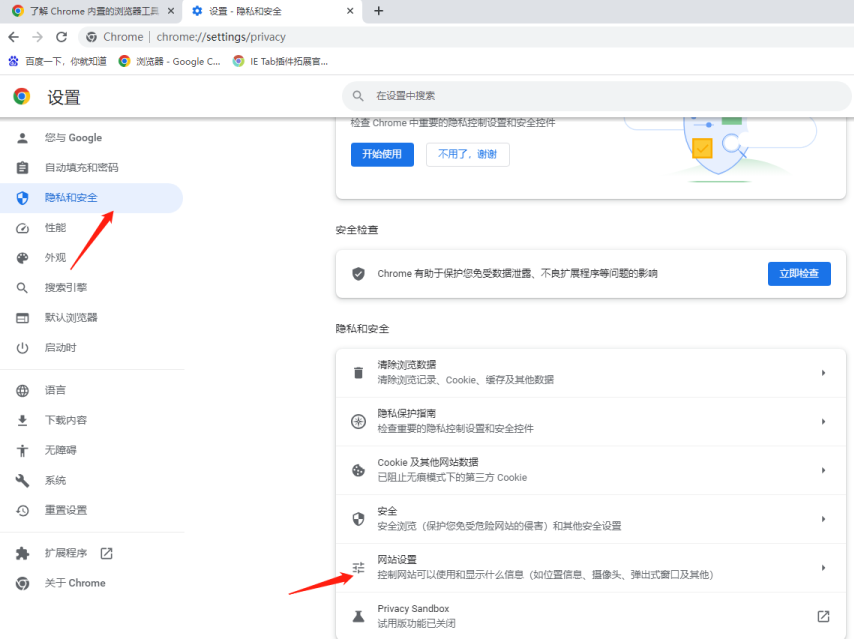The width and height of the screenshot is (854, 639).
Task: Click the browser back arrow
Action: click(x=13, y=37)
